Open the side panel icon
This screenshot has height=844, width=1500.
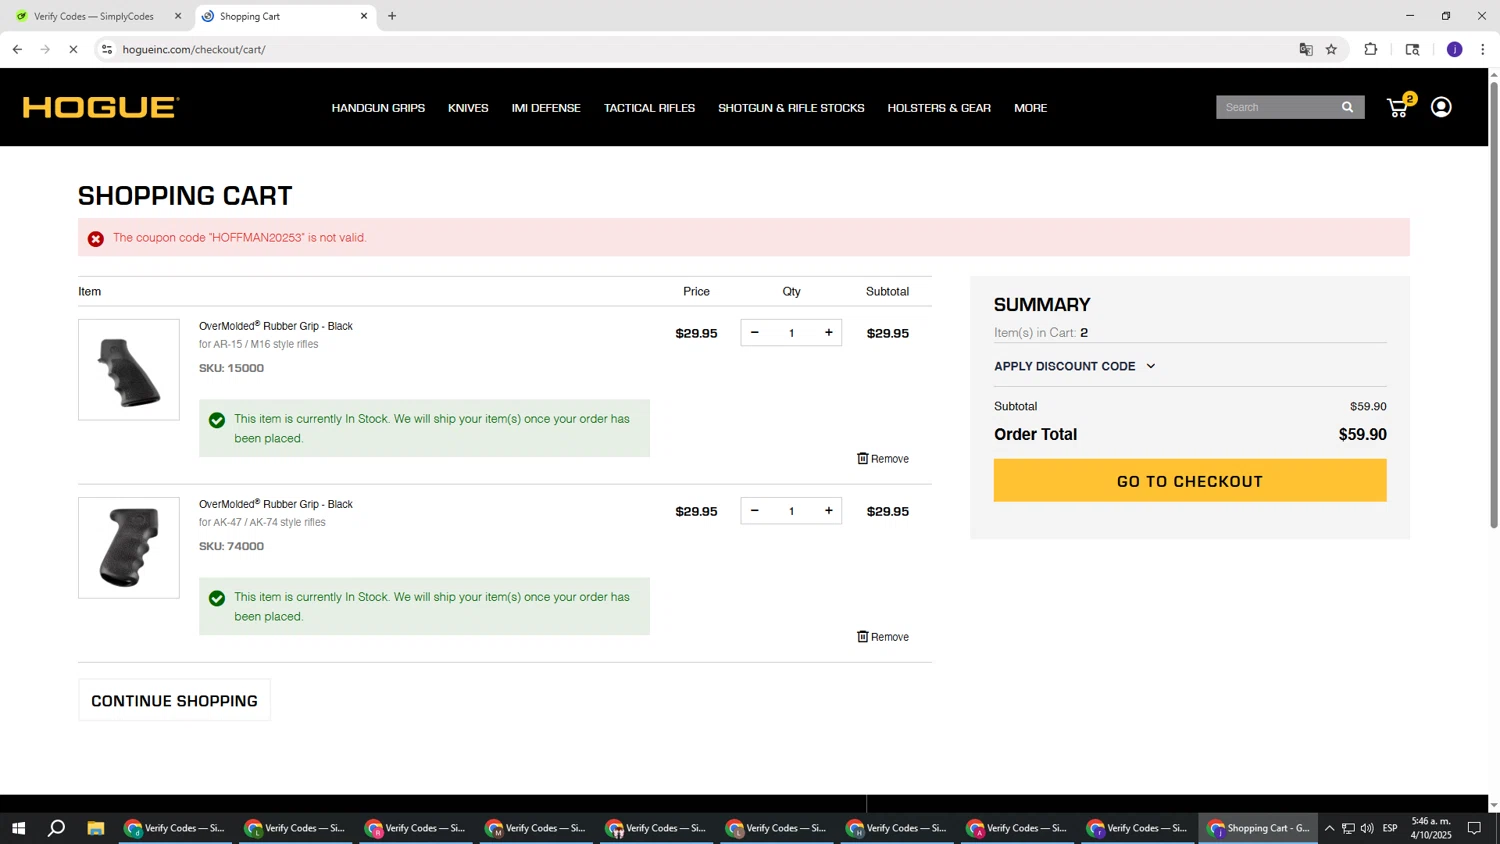tap(1412, 49)
